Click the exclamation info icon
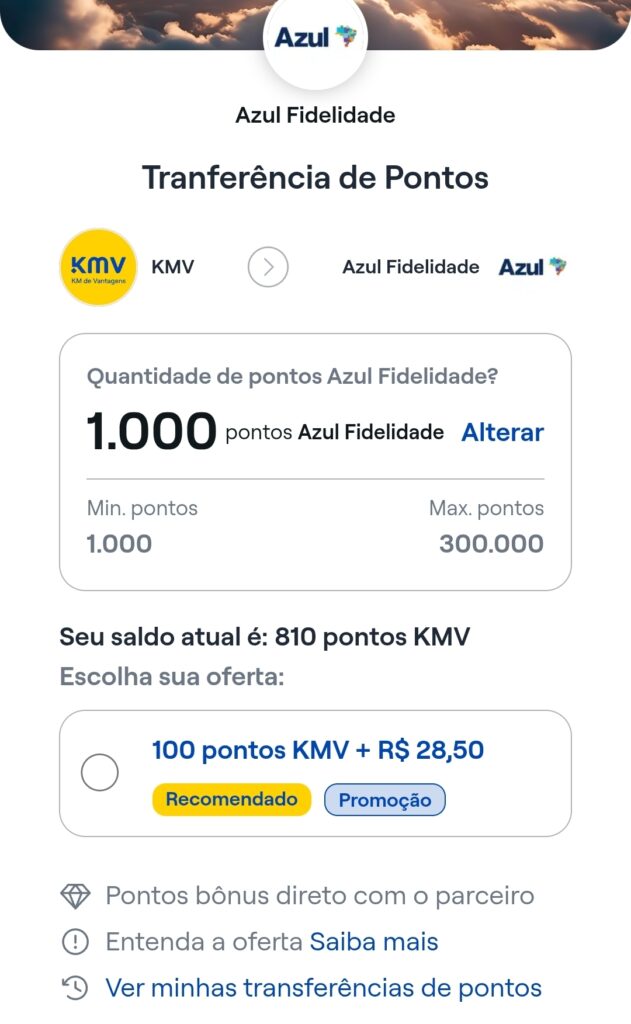This screenshot has width=631, height=1024. 75,942
